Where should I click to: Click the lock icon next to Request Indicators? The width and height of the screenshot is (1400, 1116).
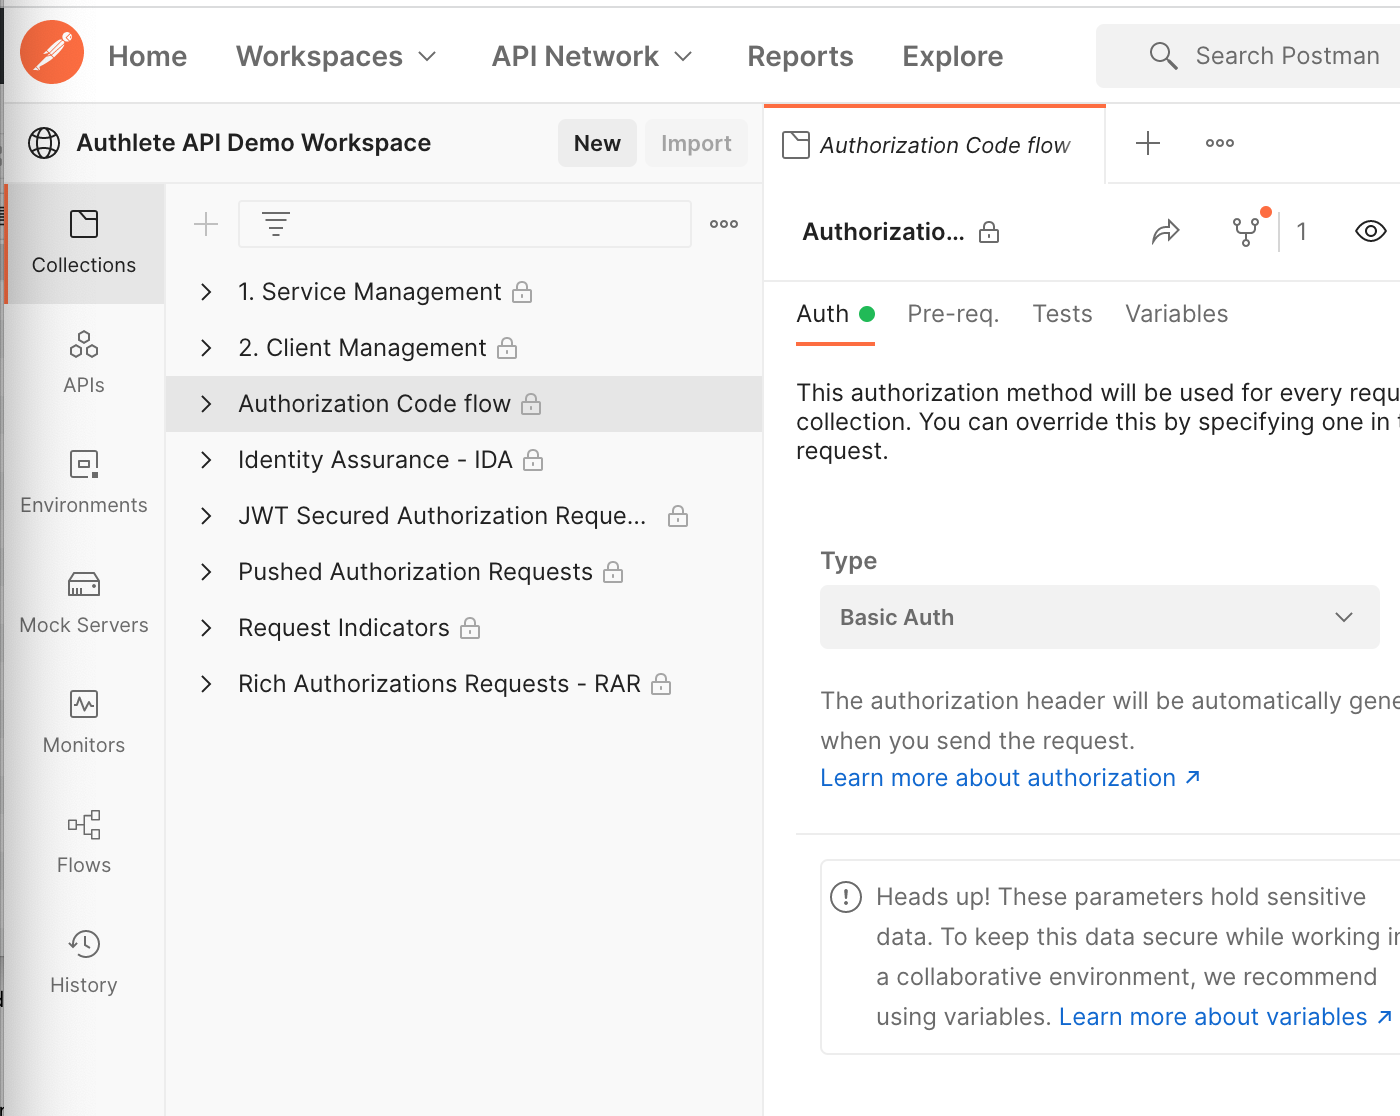point(470,628)
